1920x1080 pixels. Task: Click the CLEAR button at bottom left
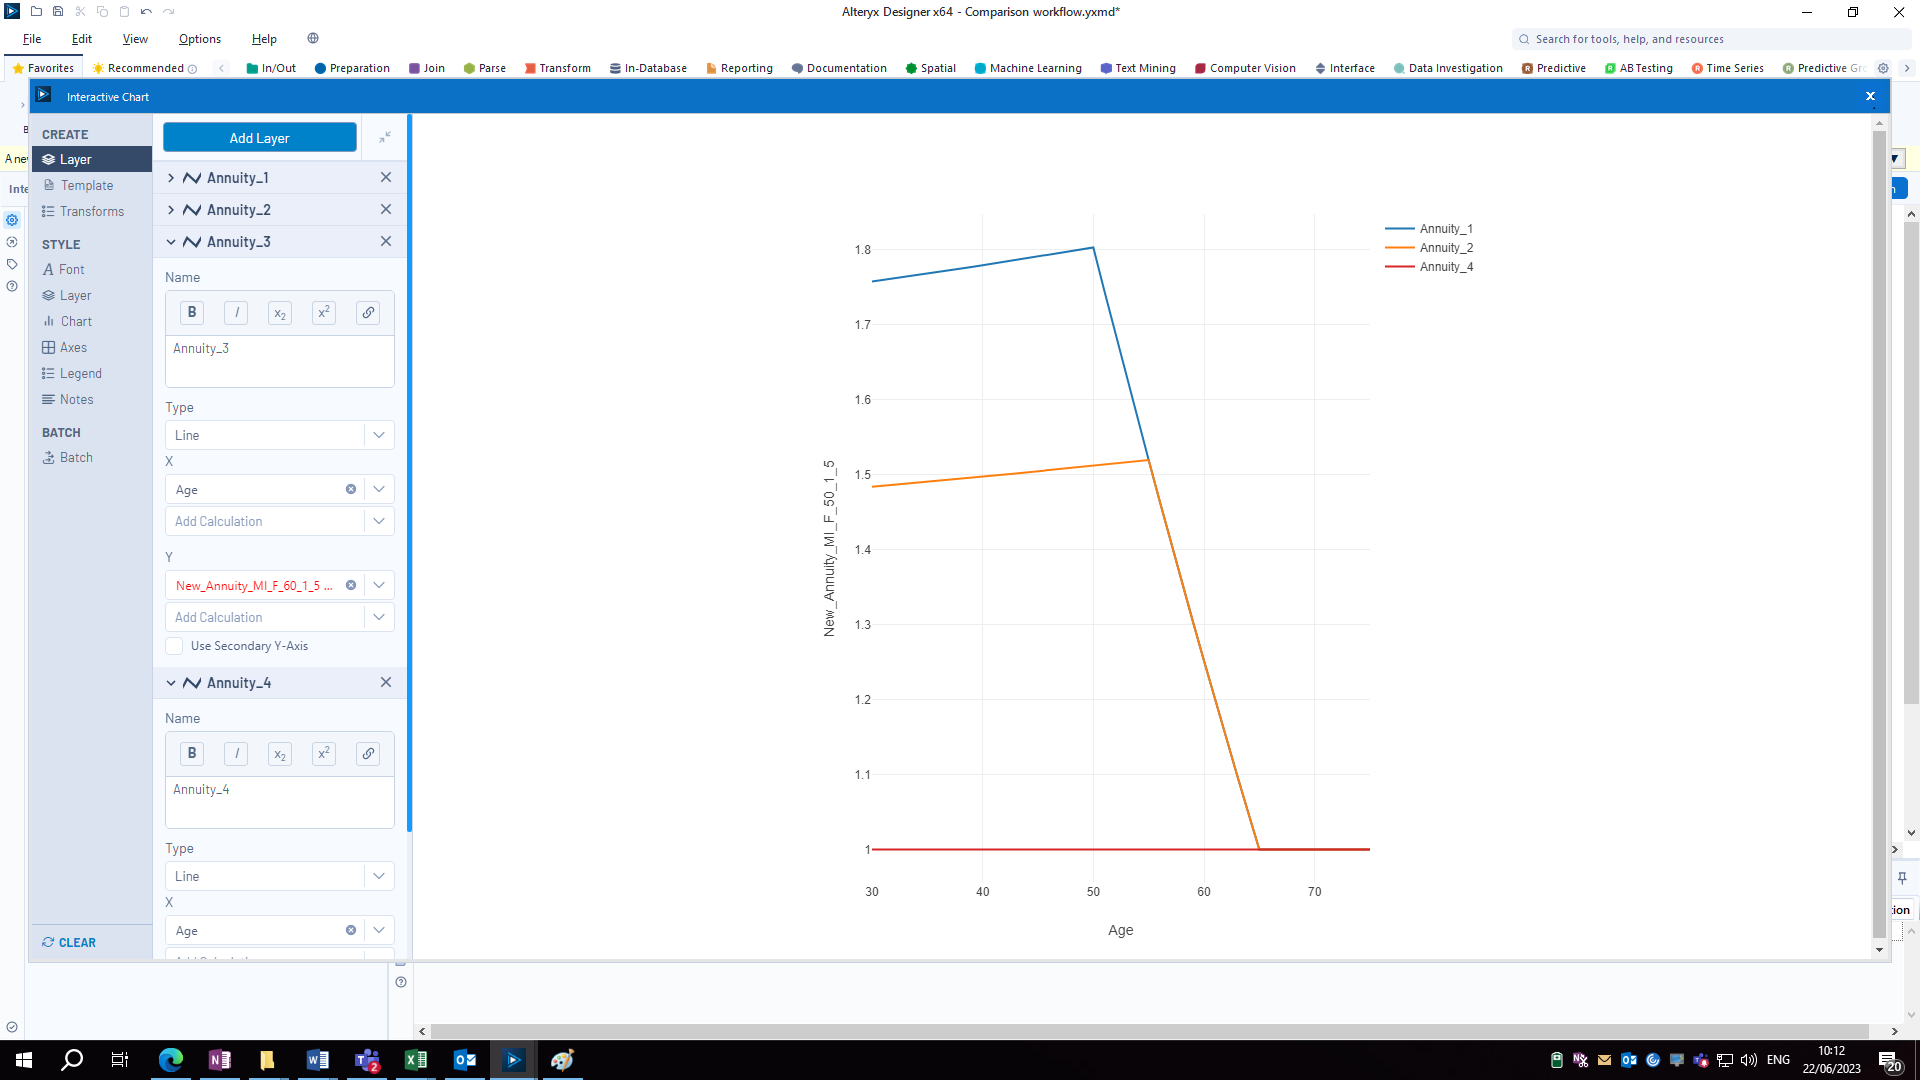coord(68,942)
